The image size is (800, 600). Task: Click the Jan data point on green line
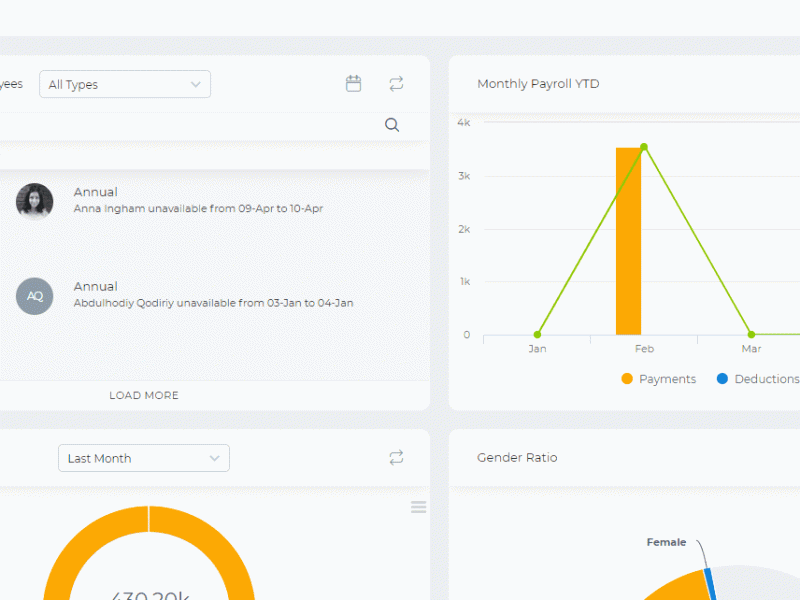click(537, 335)
